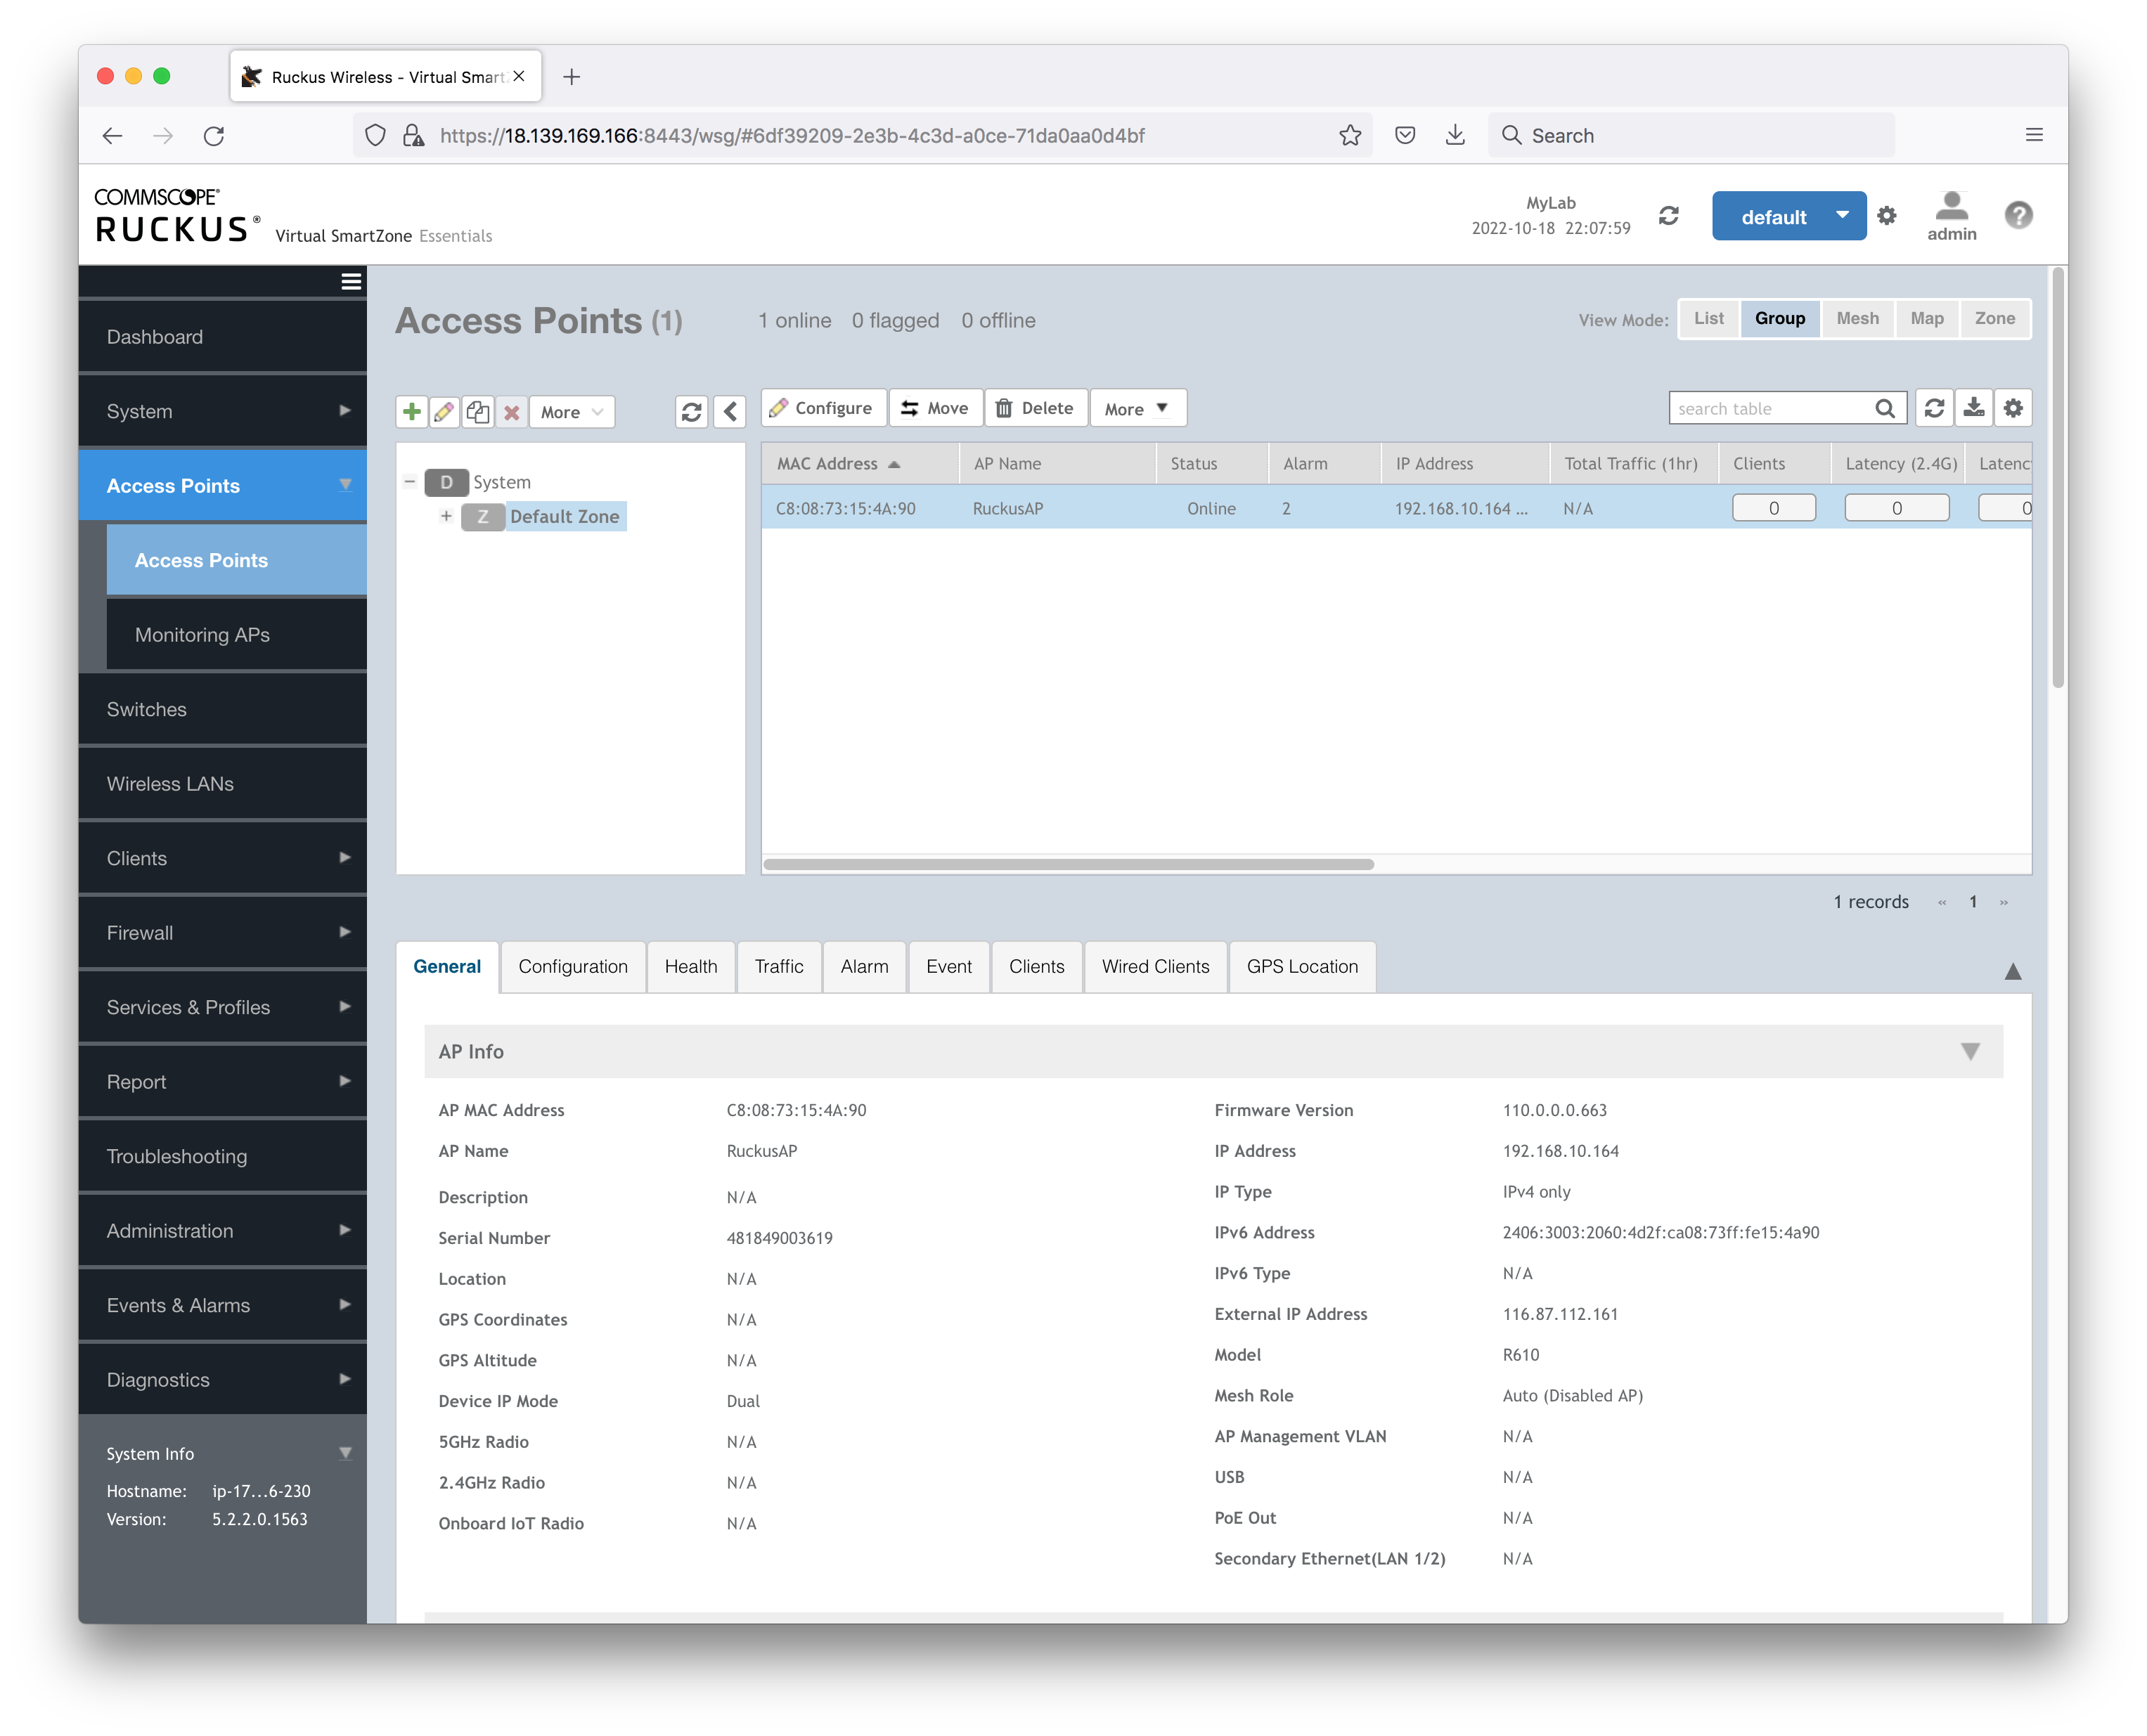Expand the System sidebar menu
The image size is (2147, 1736).
[222, 411]
